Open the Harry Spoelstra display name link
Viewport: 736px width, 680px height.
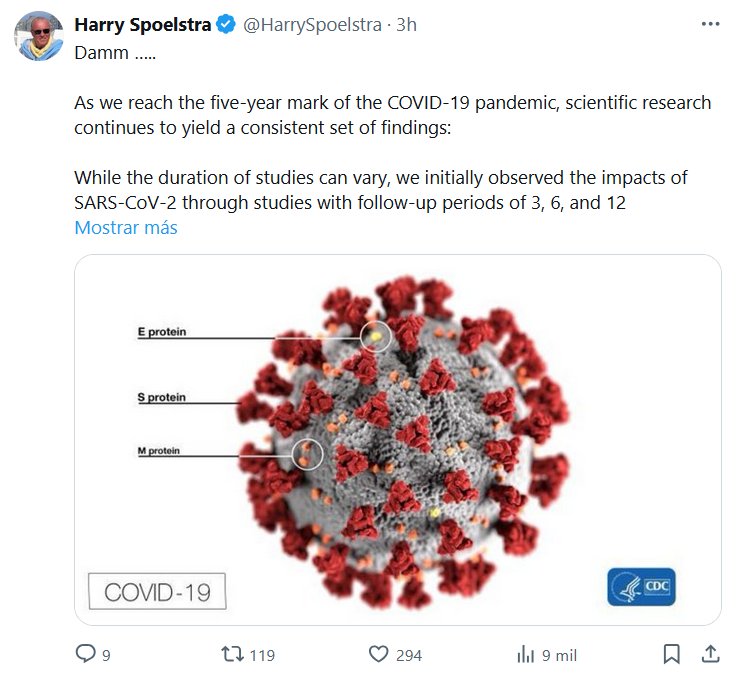(x=143, y=25)
